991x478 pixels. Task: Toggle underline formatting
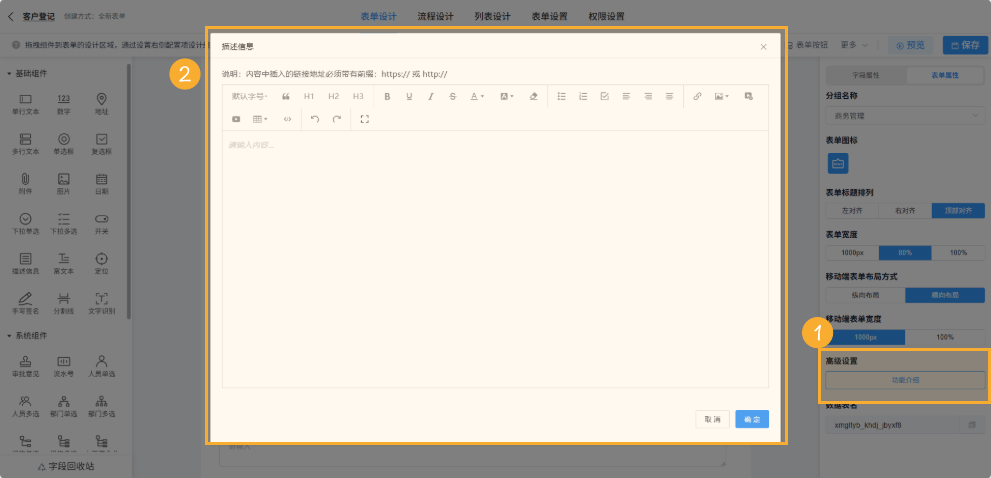coord(410,97)
